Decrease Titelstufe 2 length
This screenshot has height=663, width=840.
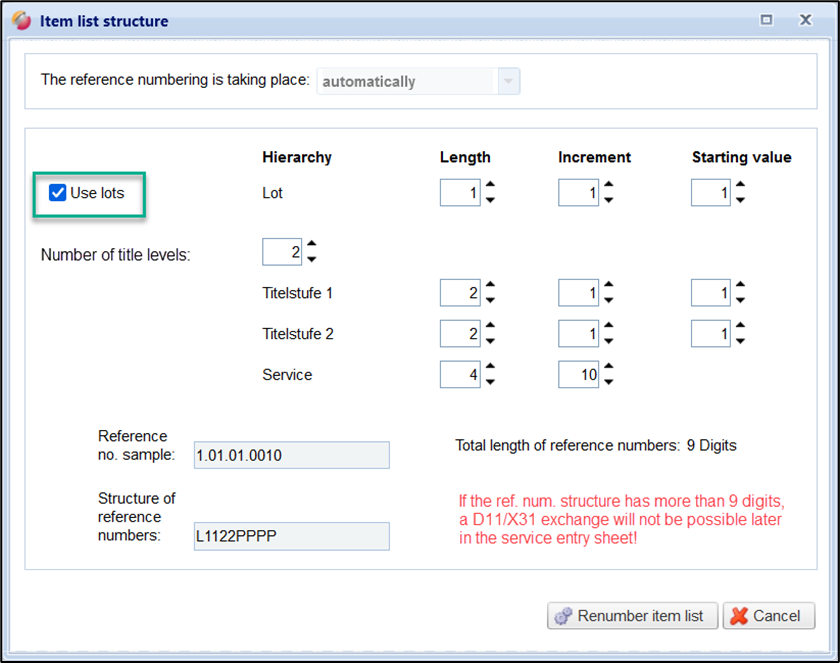pos(490,341)
